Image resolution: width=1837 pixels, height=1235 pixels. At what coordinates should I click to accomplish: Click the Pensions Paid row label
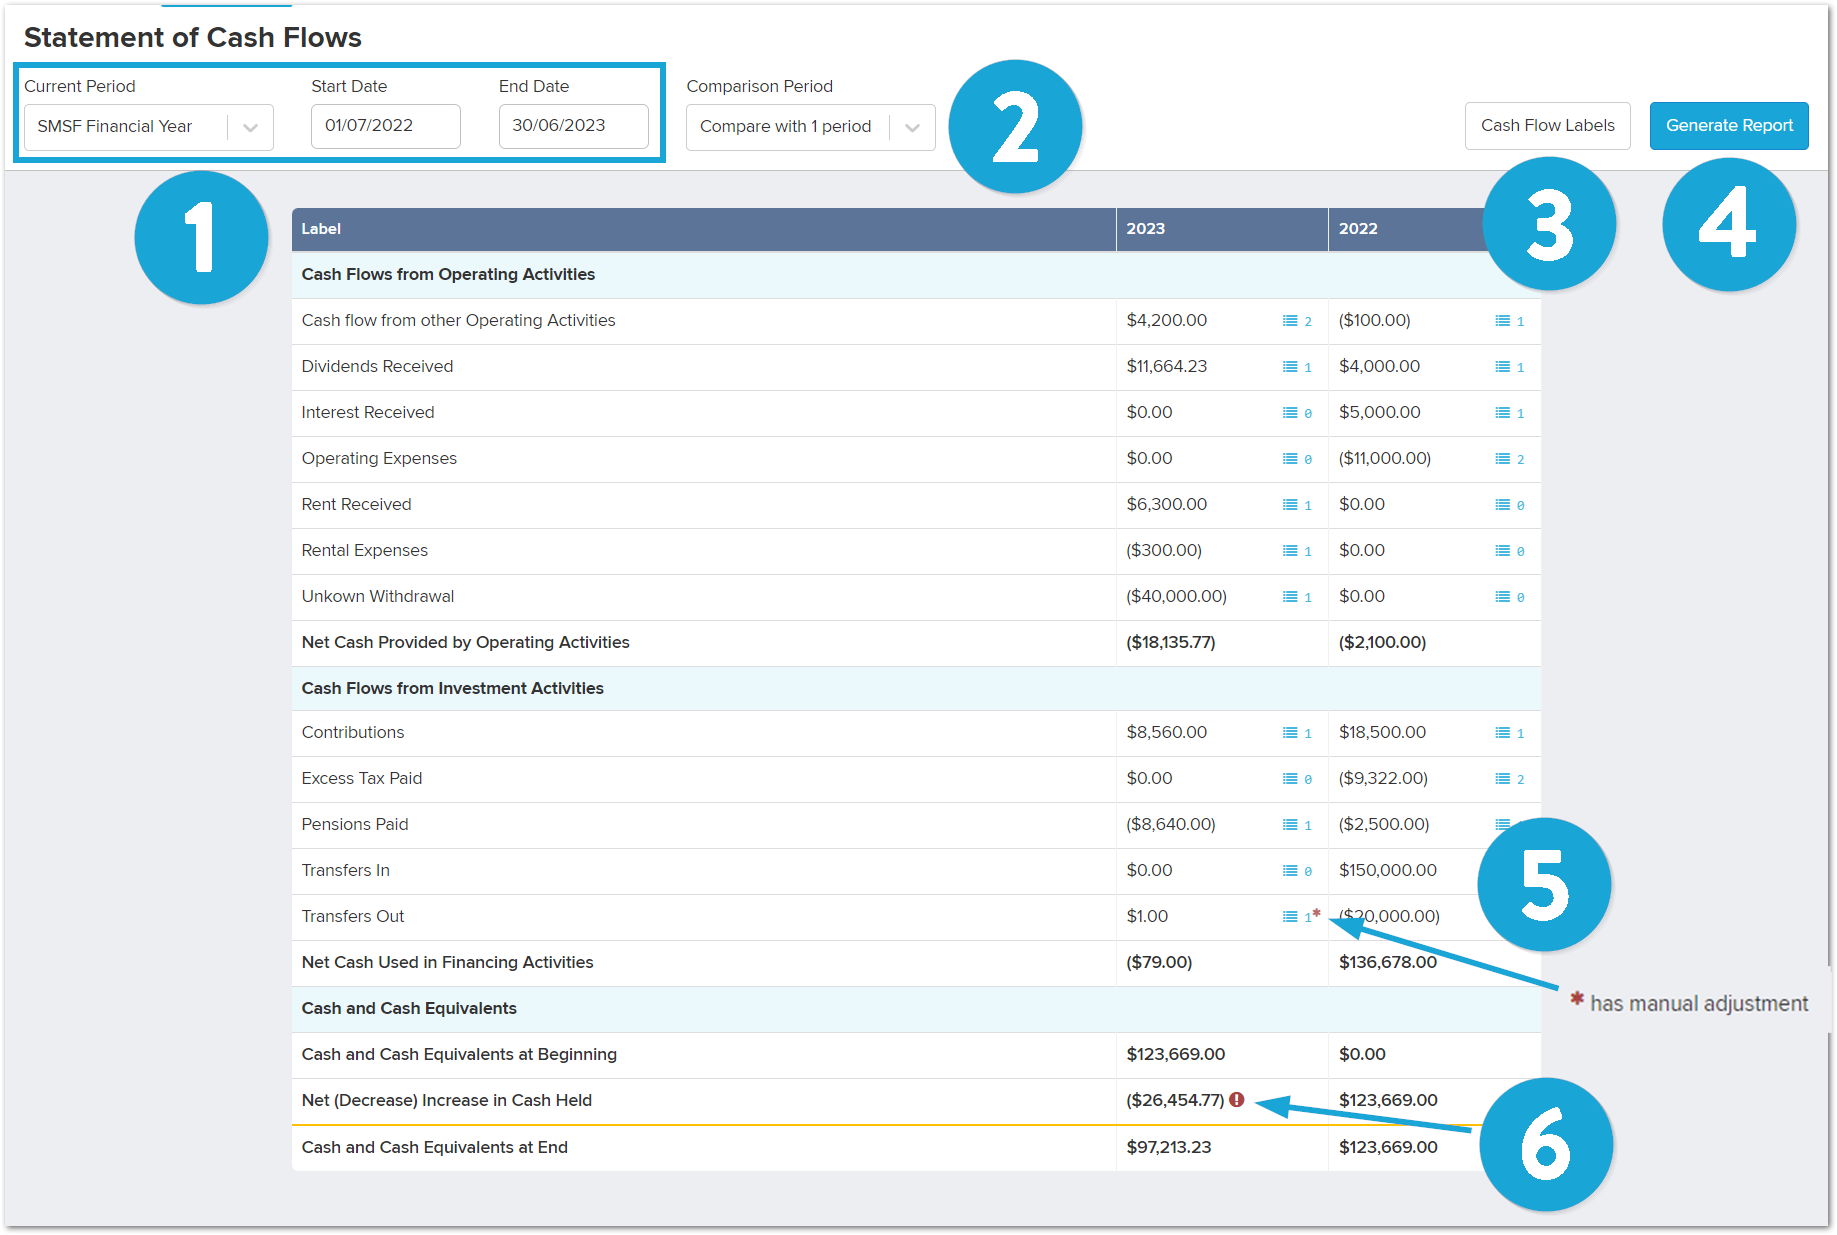point(355,825)
